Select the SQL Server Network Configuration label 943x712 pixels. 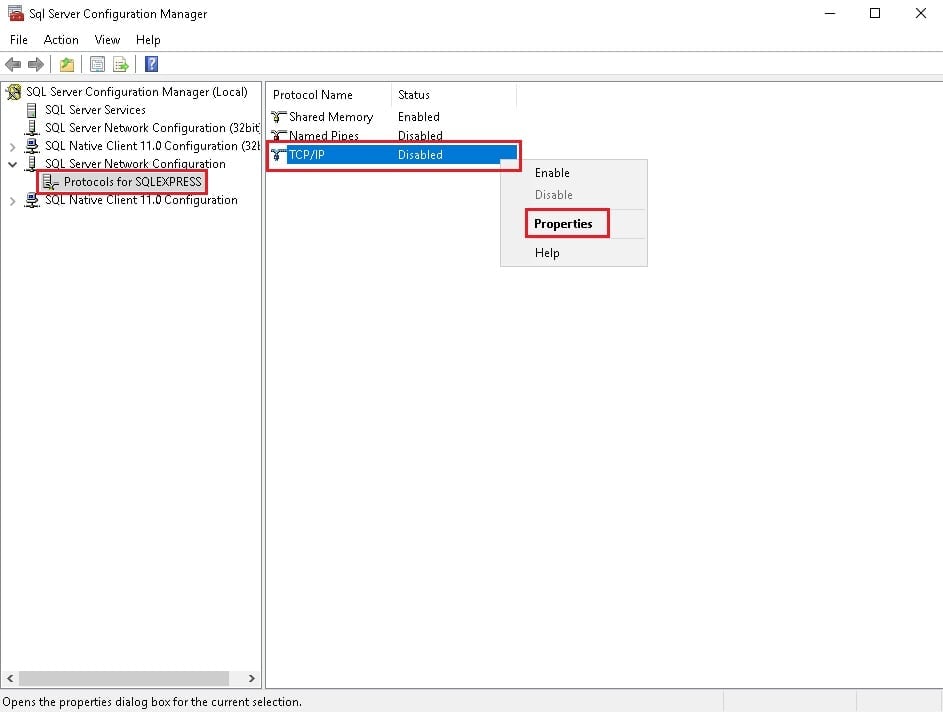click(135, 164)
